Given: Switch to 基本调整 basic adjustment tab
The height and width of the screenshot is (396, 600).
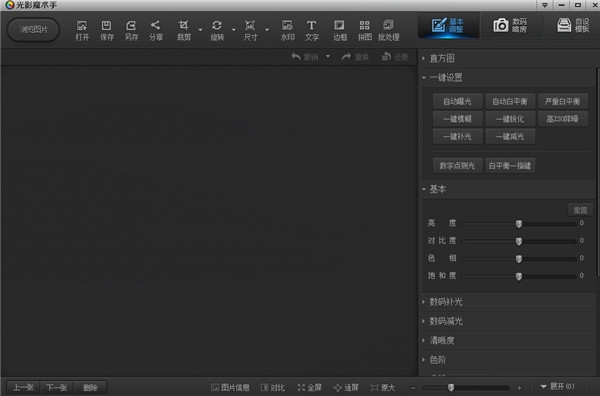Looking at the screenshot, I should 448,25.
